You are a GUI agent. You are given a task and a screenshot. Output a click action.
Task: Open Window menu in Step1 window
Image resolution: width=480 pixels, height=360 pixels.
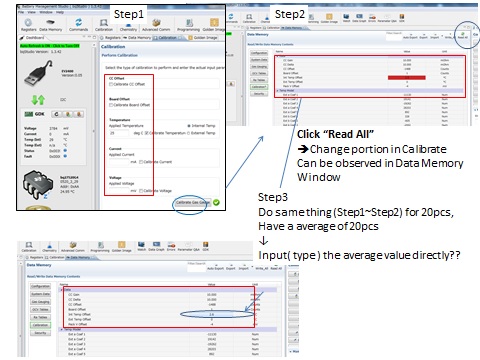pos(46,12)
